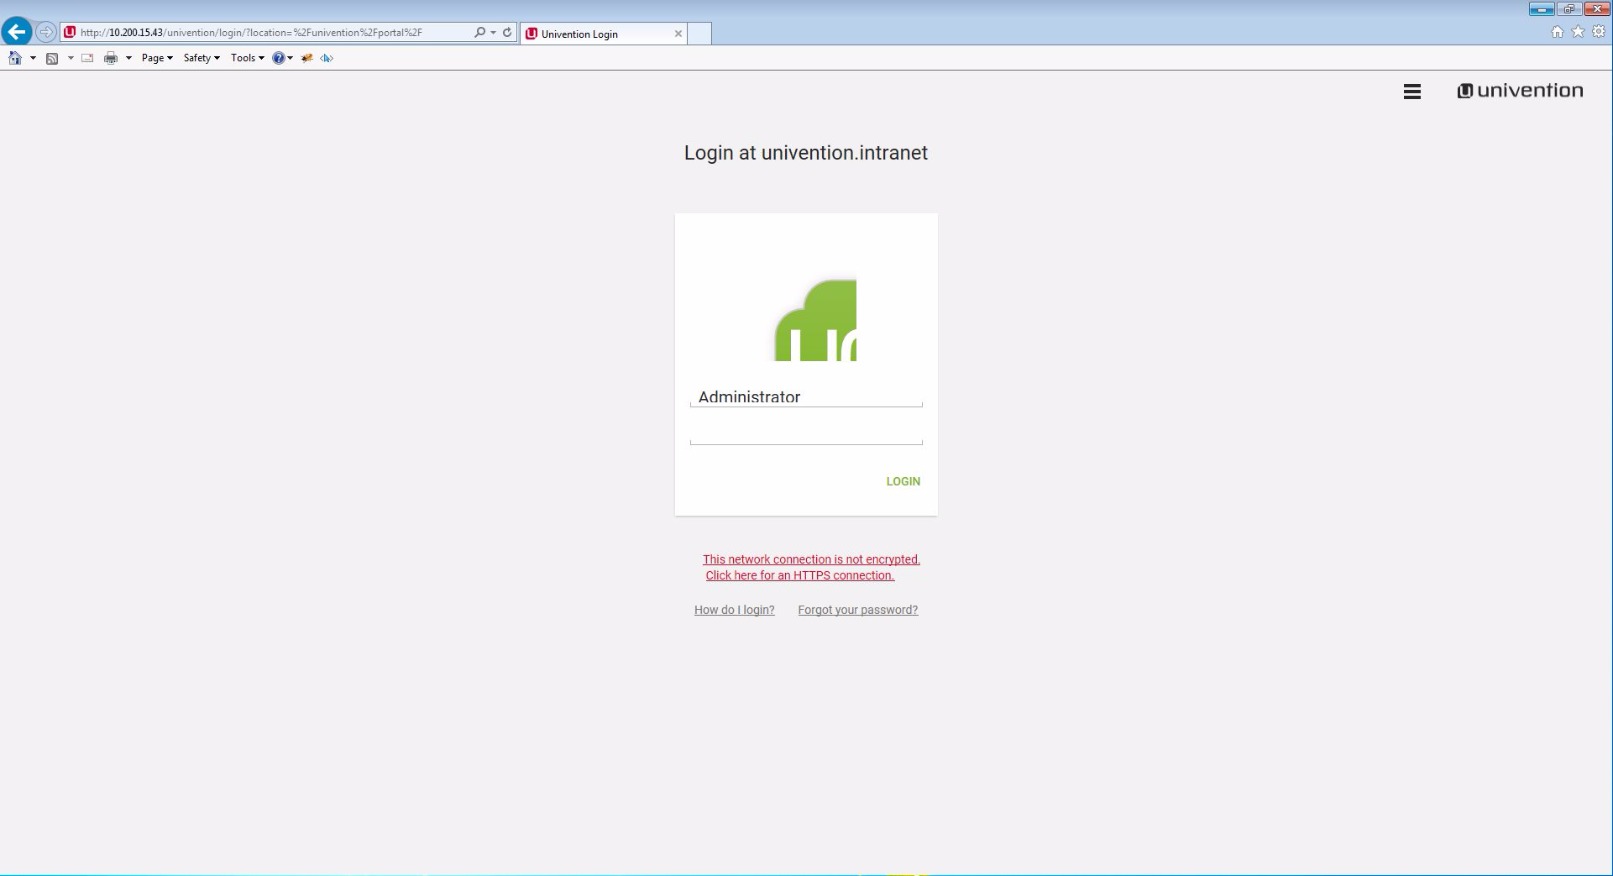
Task: Go back with the browser back arrow
Action: 17,32
